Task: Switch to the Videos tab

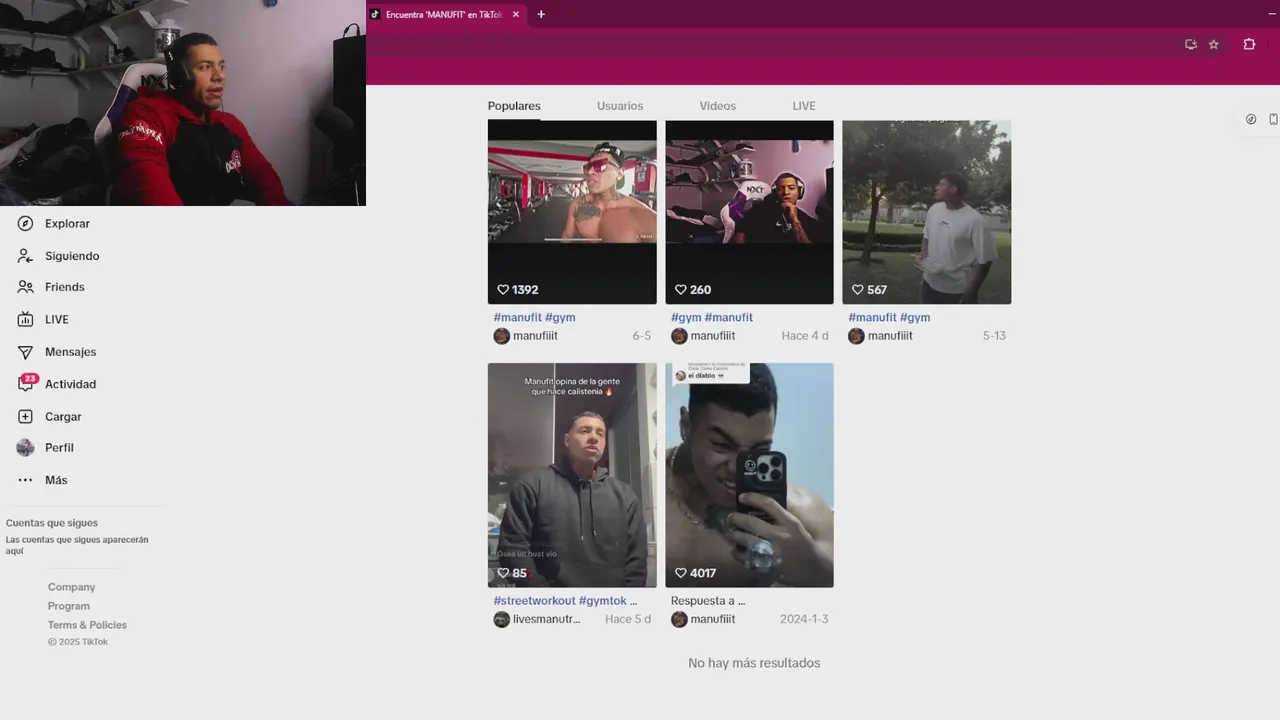Action: point(718,106)
